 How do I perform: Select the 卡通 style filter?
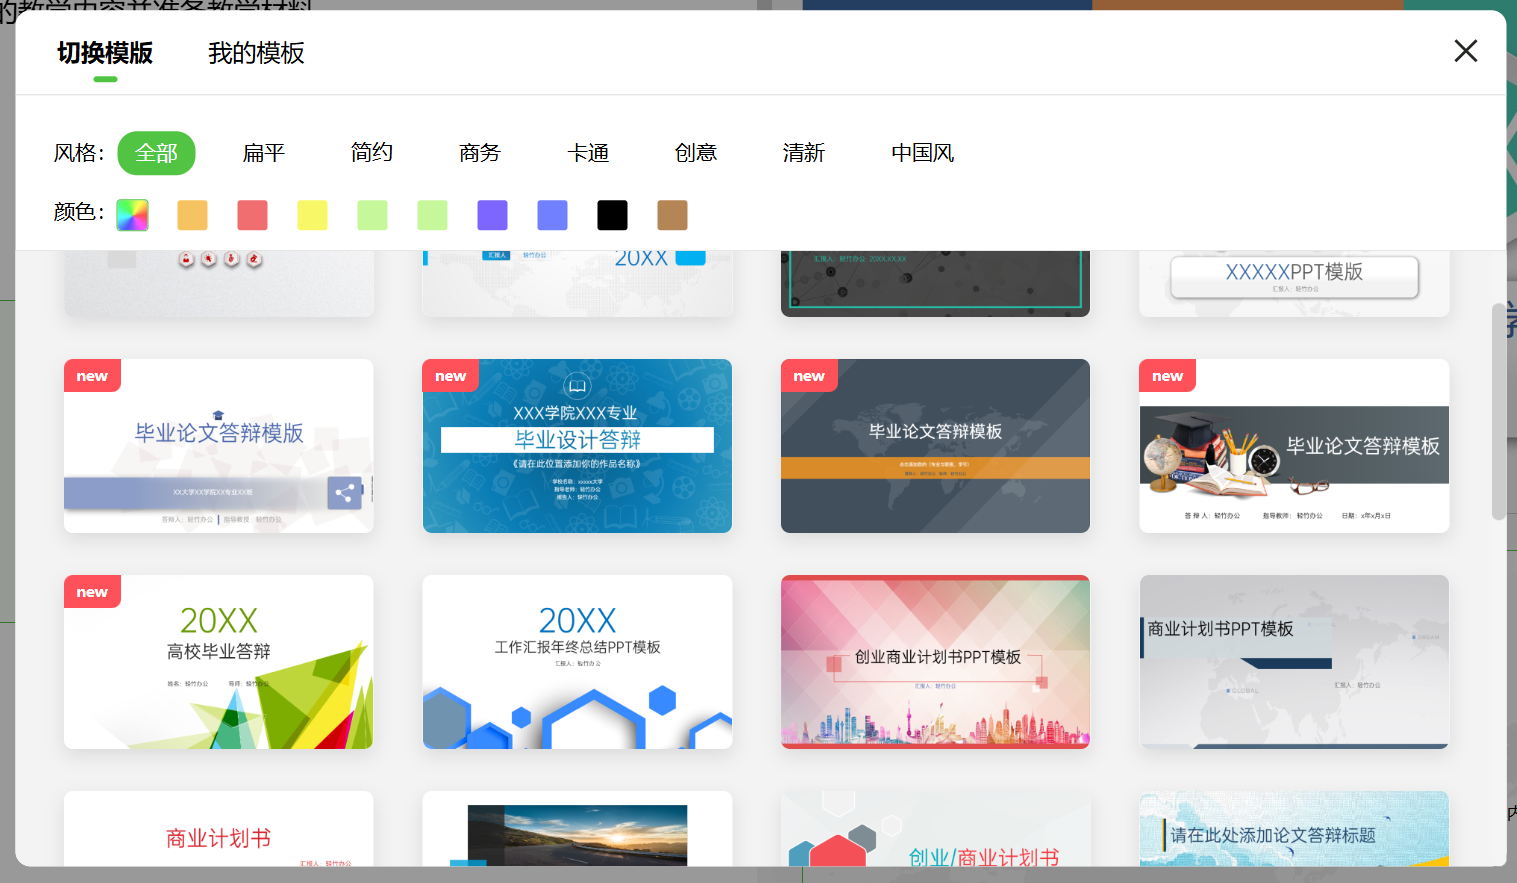click(588, 153)
